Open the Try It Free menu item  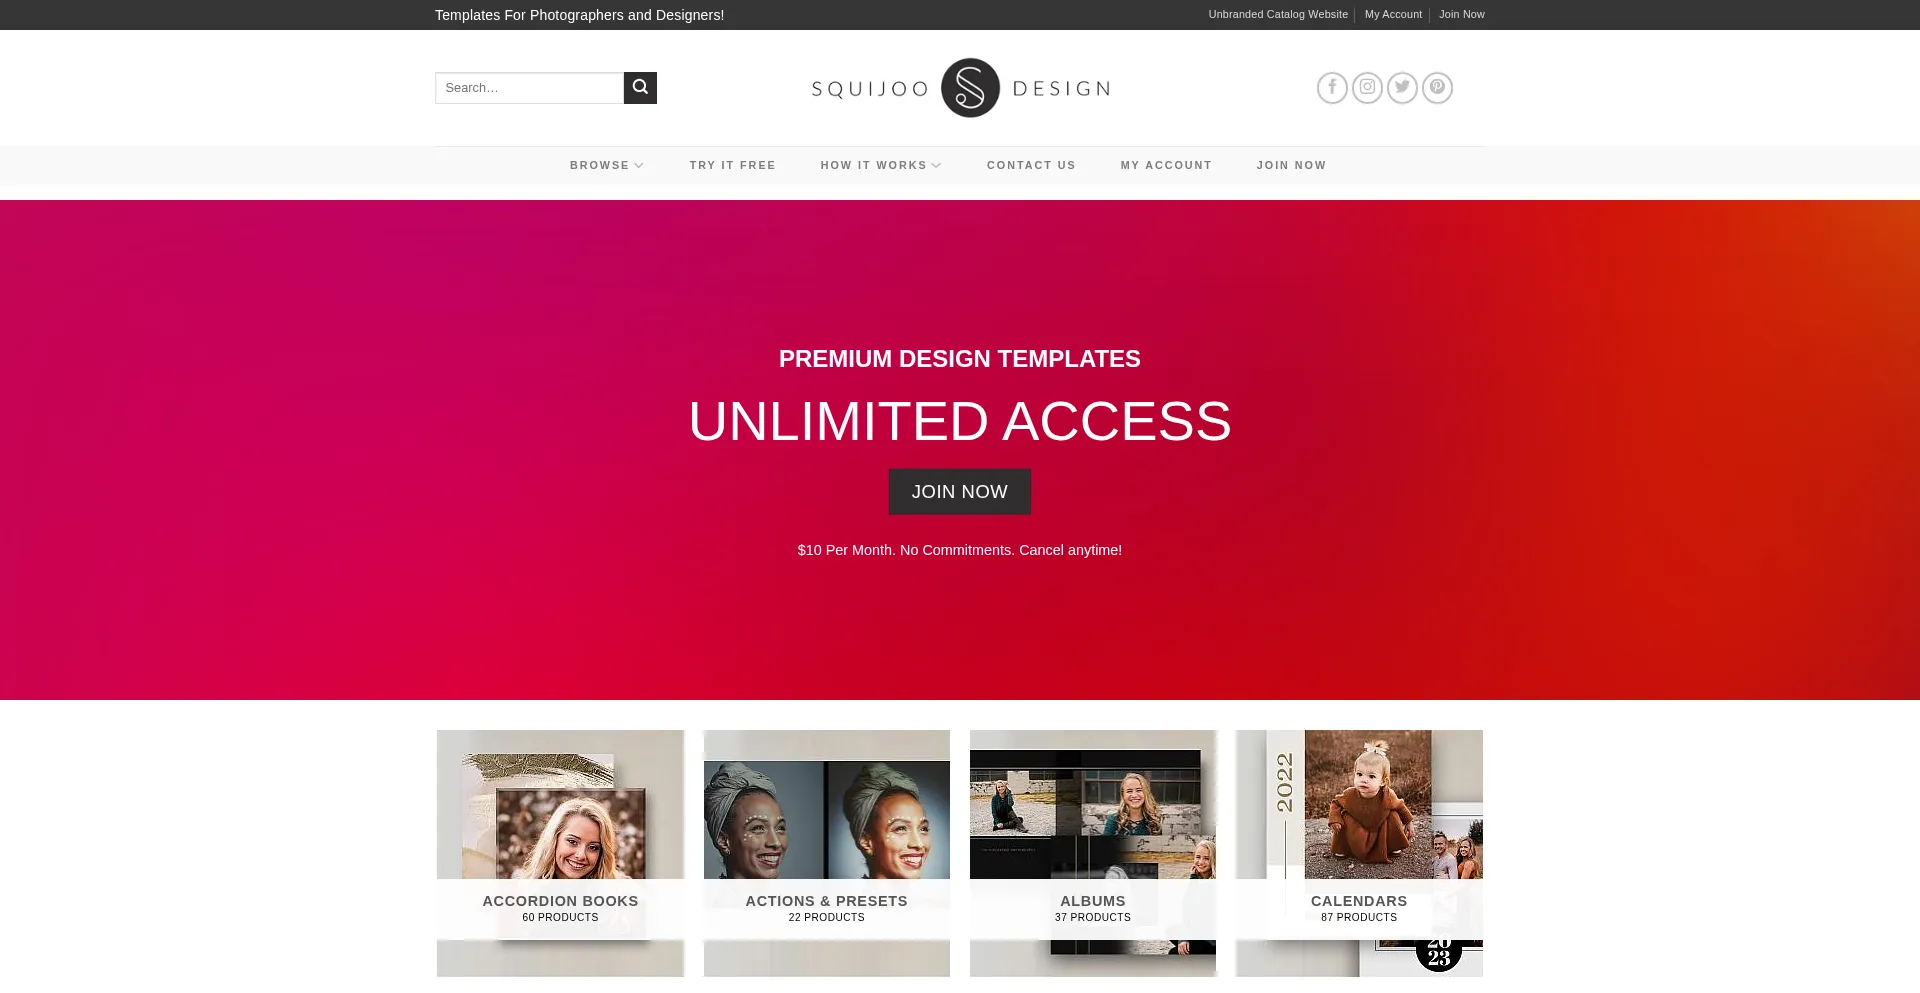click(x=732, y=165)
